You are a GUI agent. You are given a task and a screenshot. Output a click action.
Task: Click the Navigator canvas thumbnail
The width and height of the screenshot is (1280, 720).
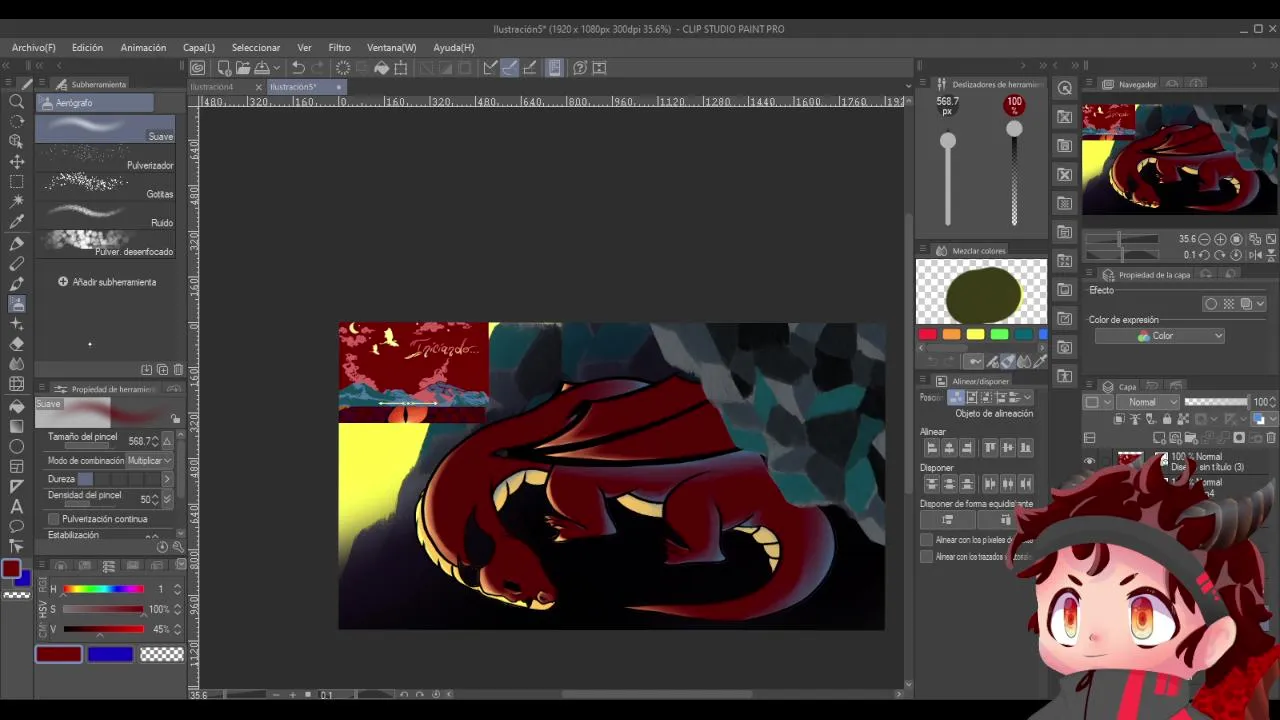coord(1180,158)
